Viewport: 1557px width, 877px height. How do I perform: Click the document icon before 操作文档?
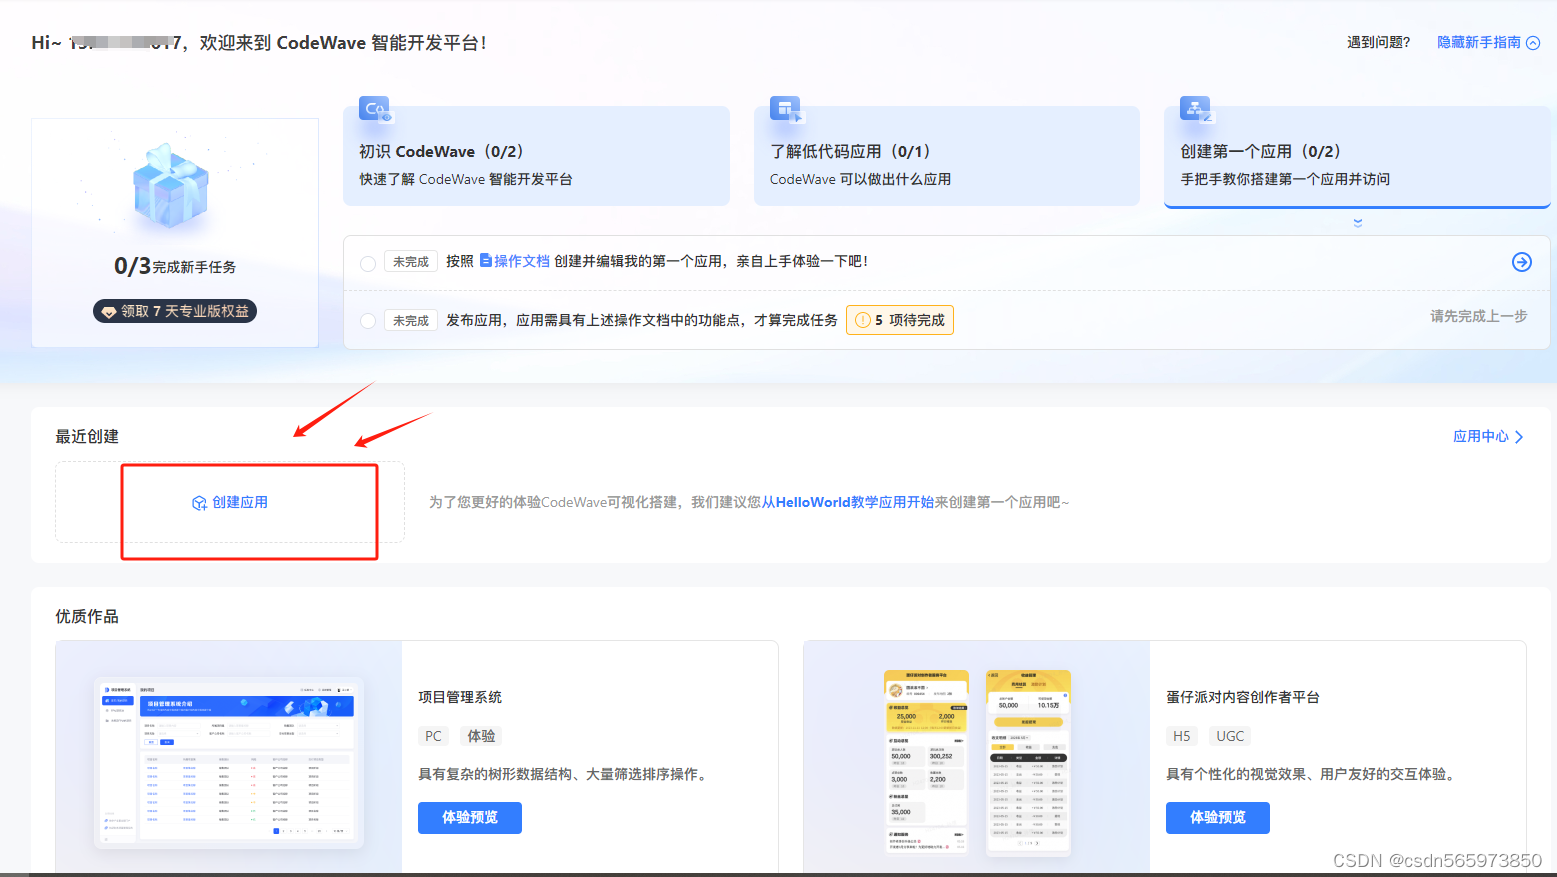point(486,261)
